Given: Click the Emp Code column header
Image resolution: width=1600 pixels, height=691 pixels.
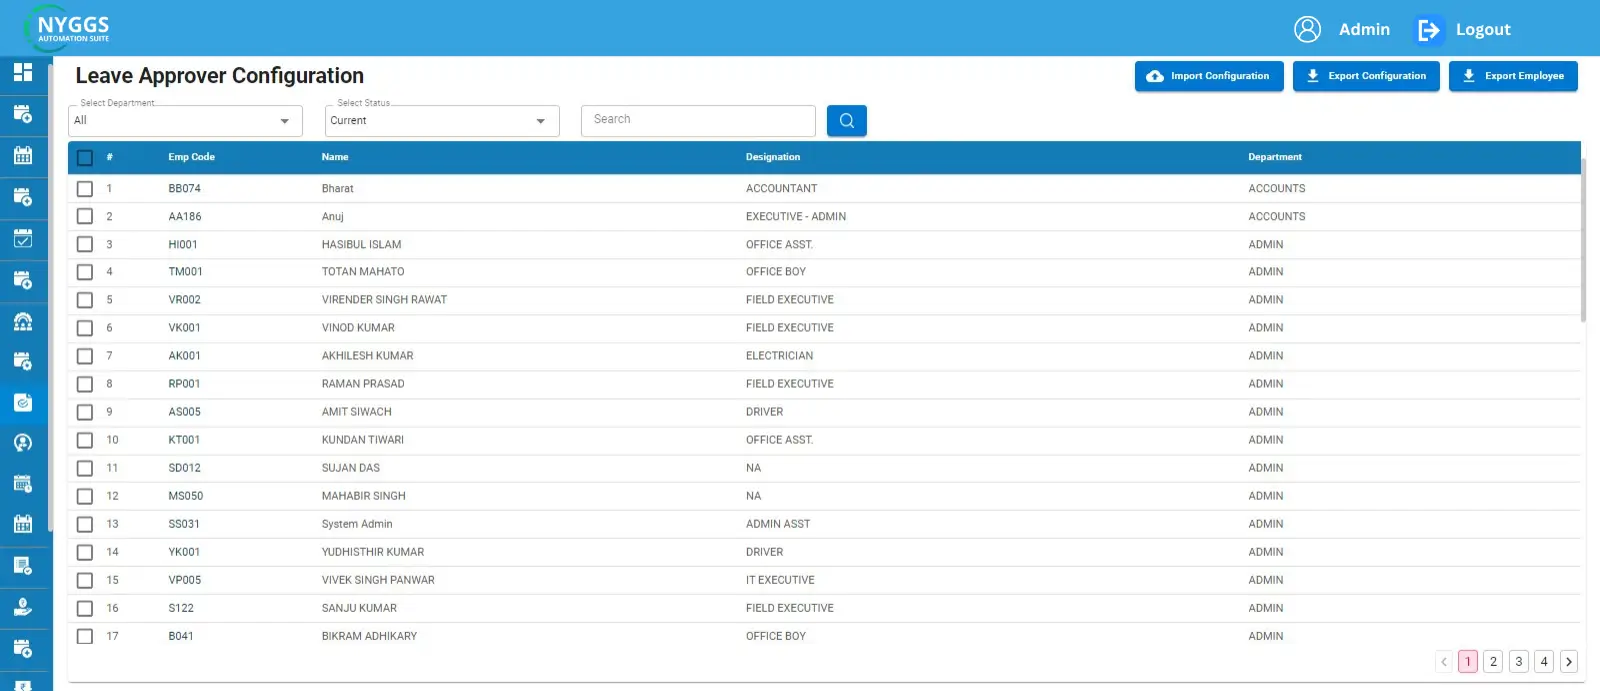Looking at the screenshot, I should pyautogui.click(x=191, y=157).
